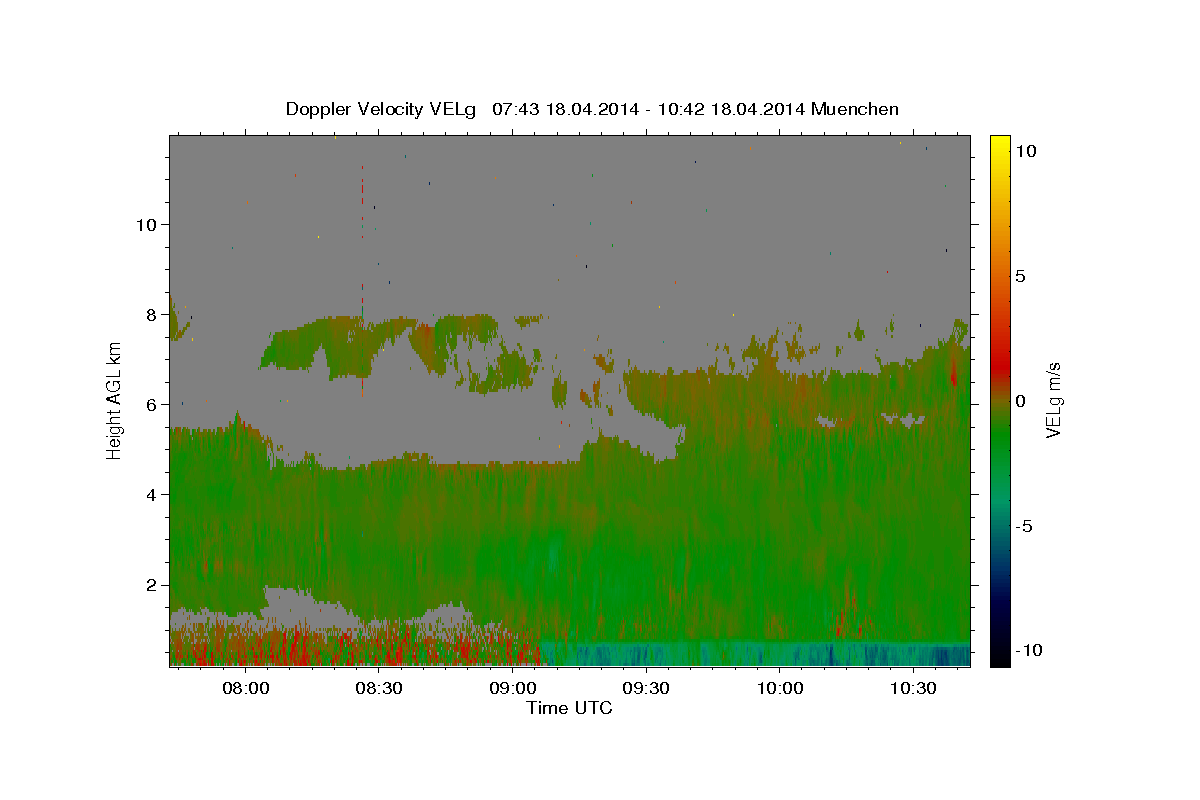Click the 10:00 time tick label
The height and width of the screenshot is (800, 1200).
pyautogui.click(x=780, y=688)
